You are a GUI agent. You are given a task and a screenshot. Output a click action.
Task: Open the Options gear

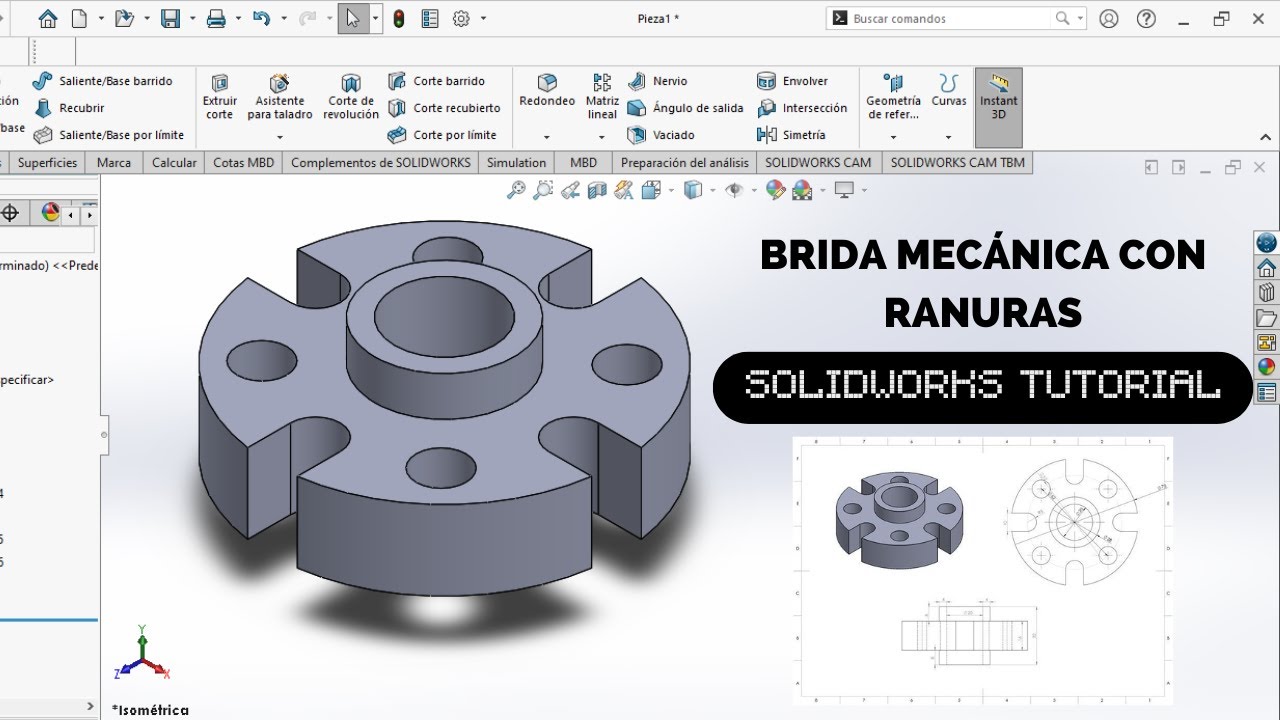click(461, 18)
